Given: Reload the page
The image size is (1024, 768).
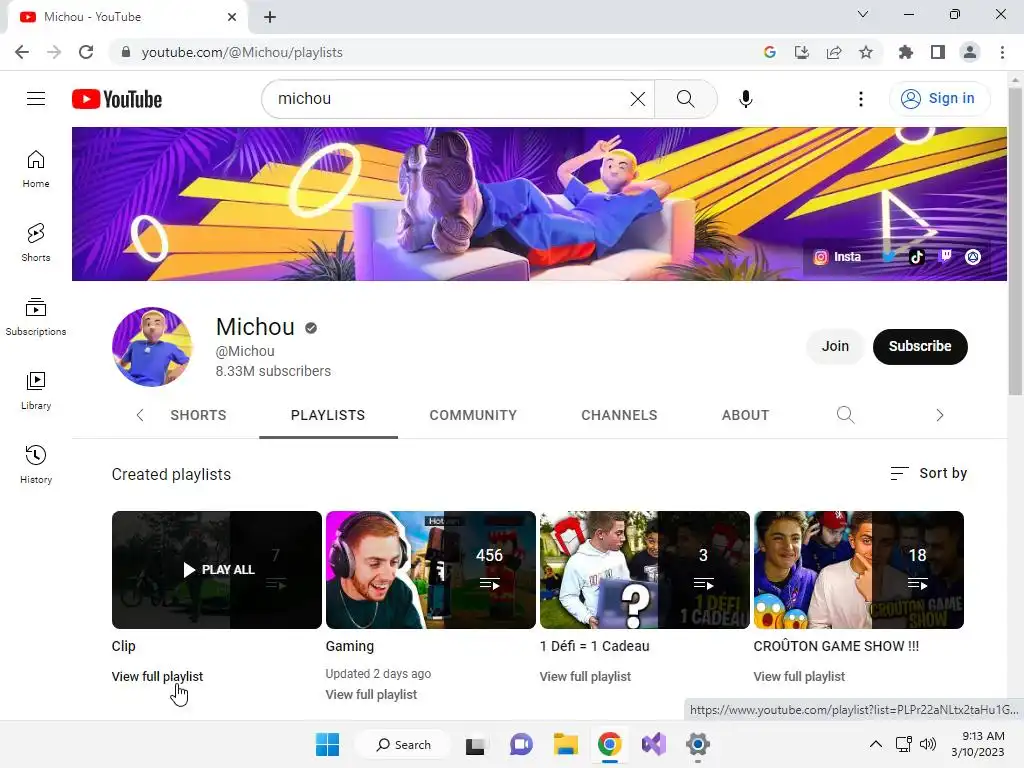Looking at the screenshot, I should point(86,52).
